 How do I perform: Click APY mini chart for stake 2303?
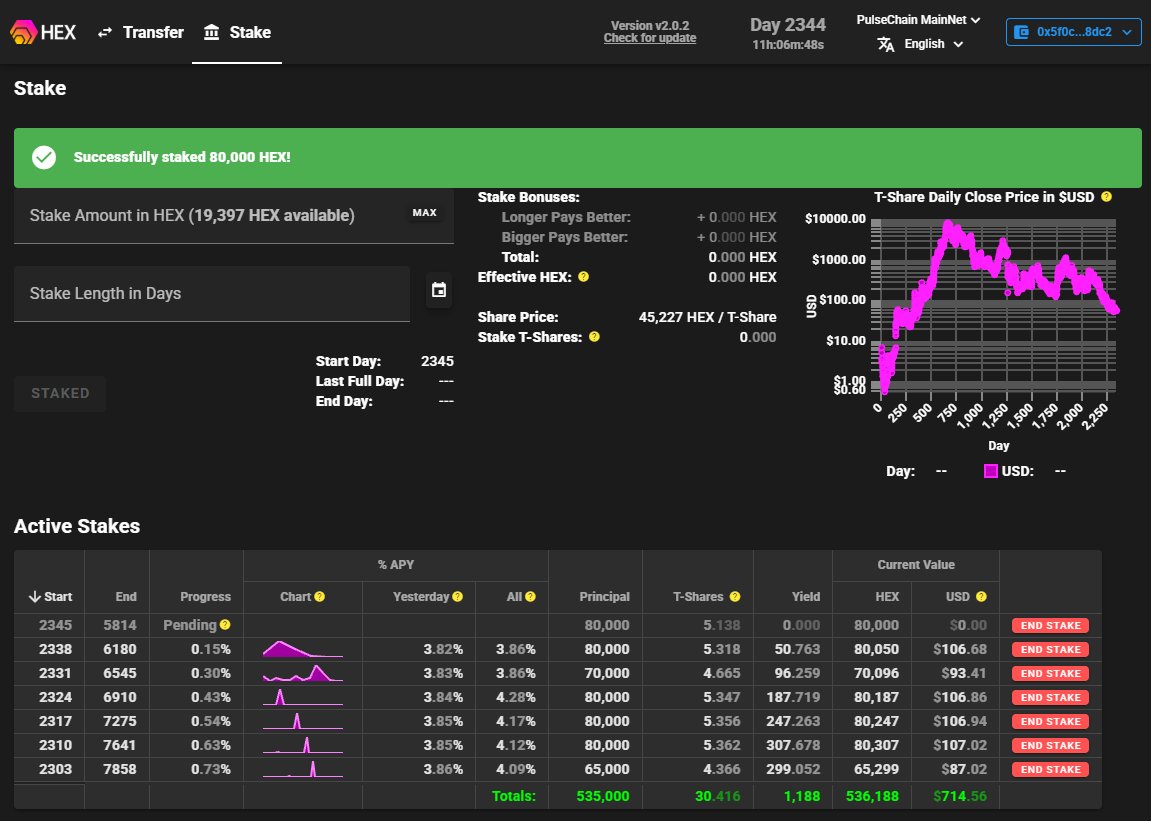click(302, 769)
